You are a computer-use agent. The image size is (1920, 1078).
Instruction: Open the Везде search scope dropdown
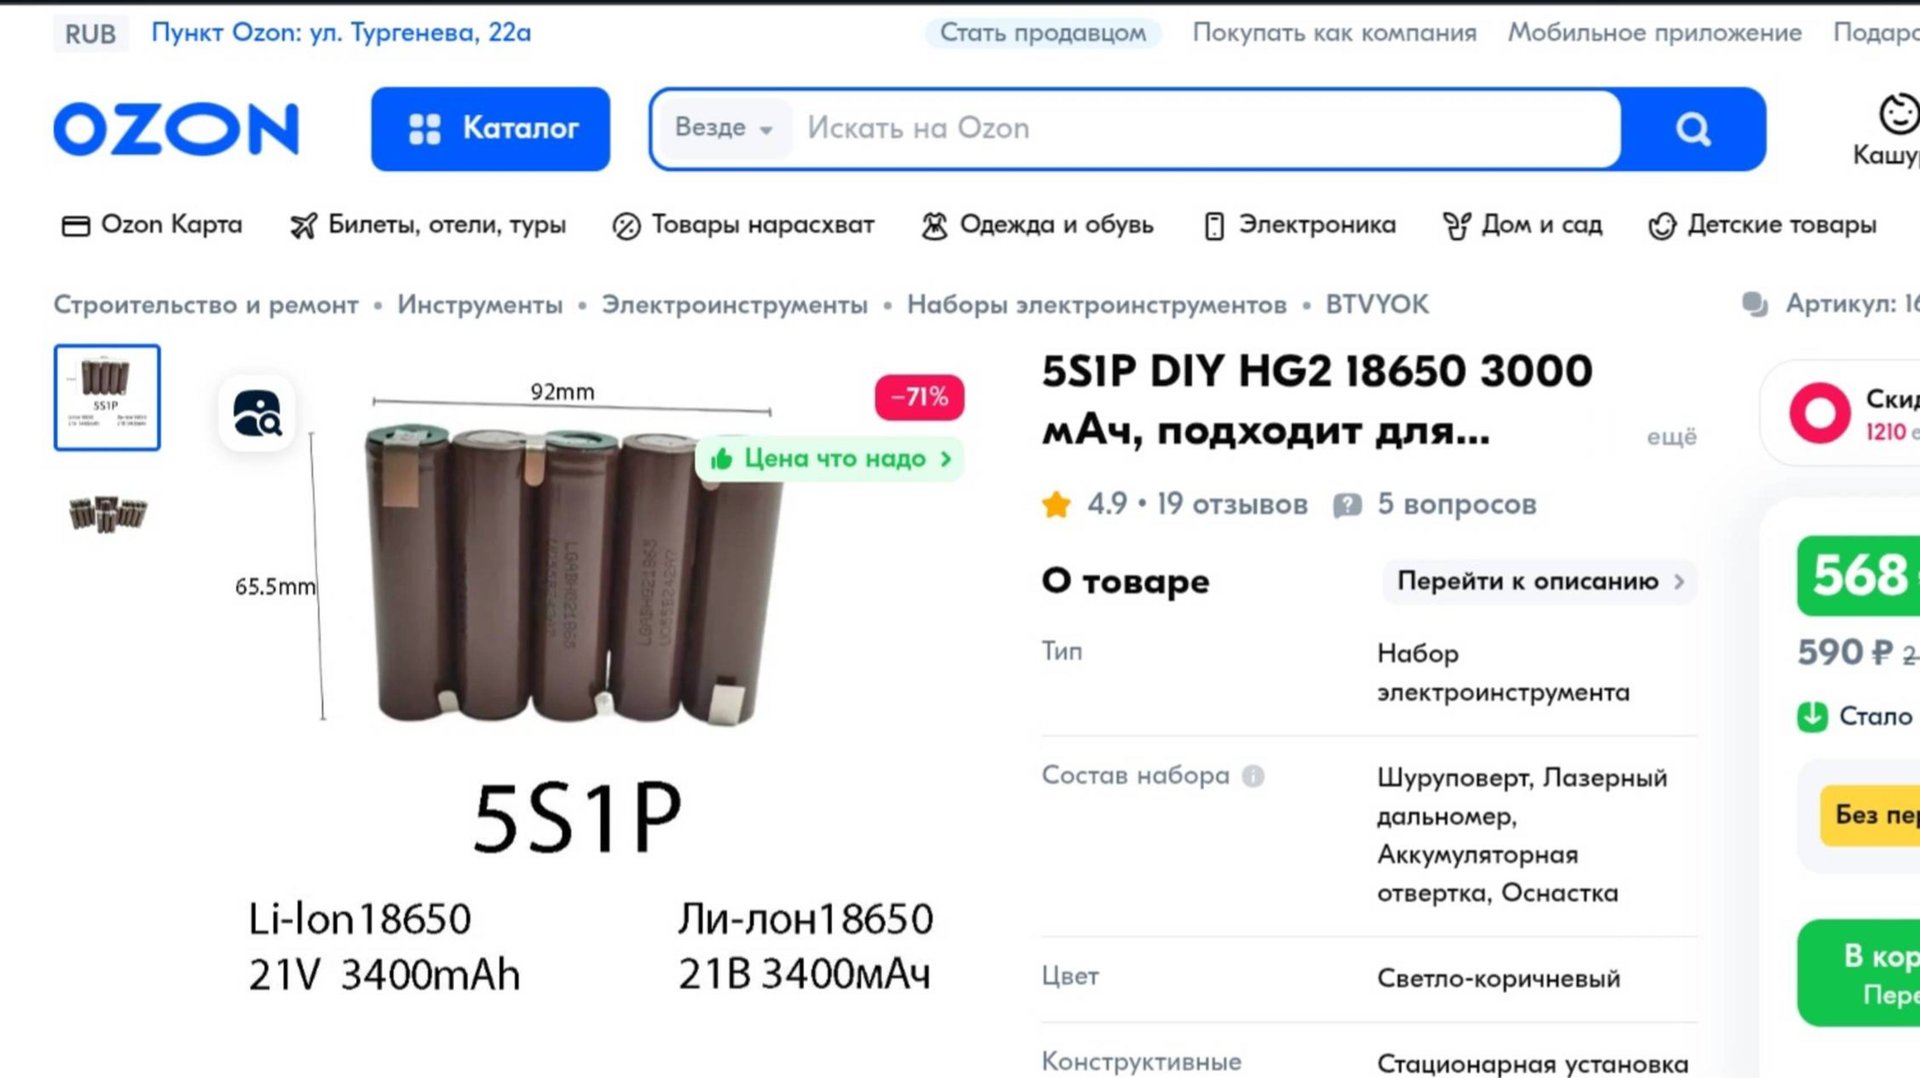(x=722, y=128)
